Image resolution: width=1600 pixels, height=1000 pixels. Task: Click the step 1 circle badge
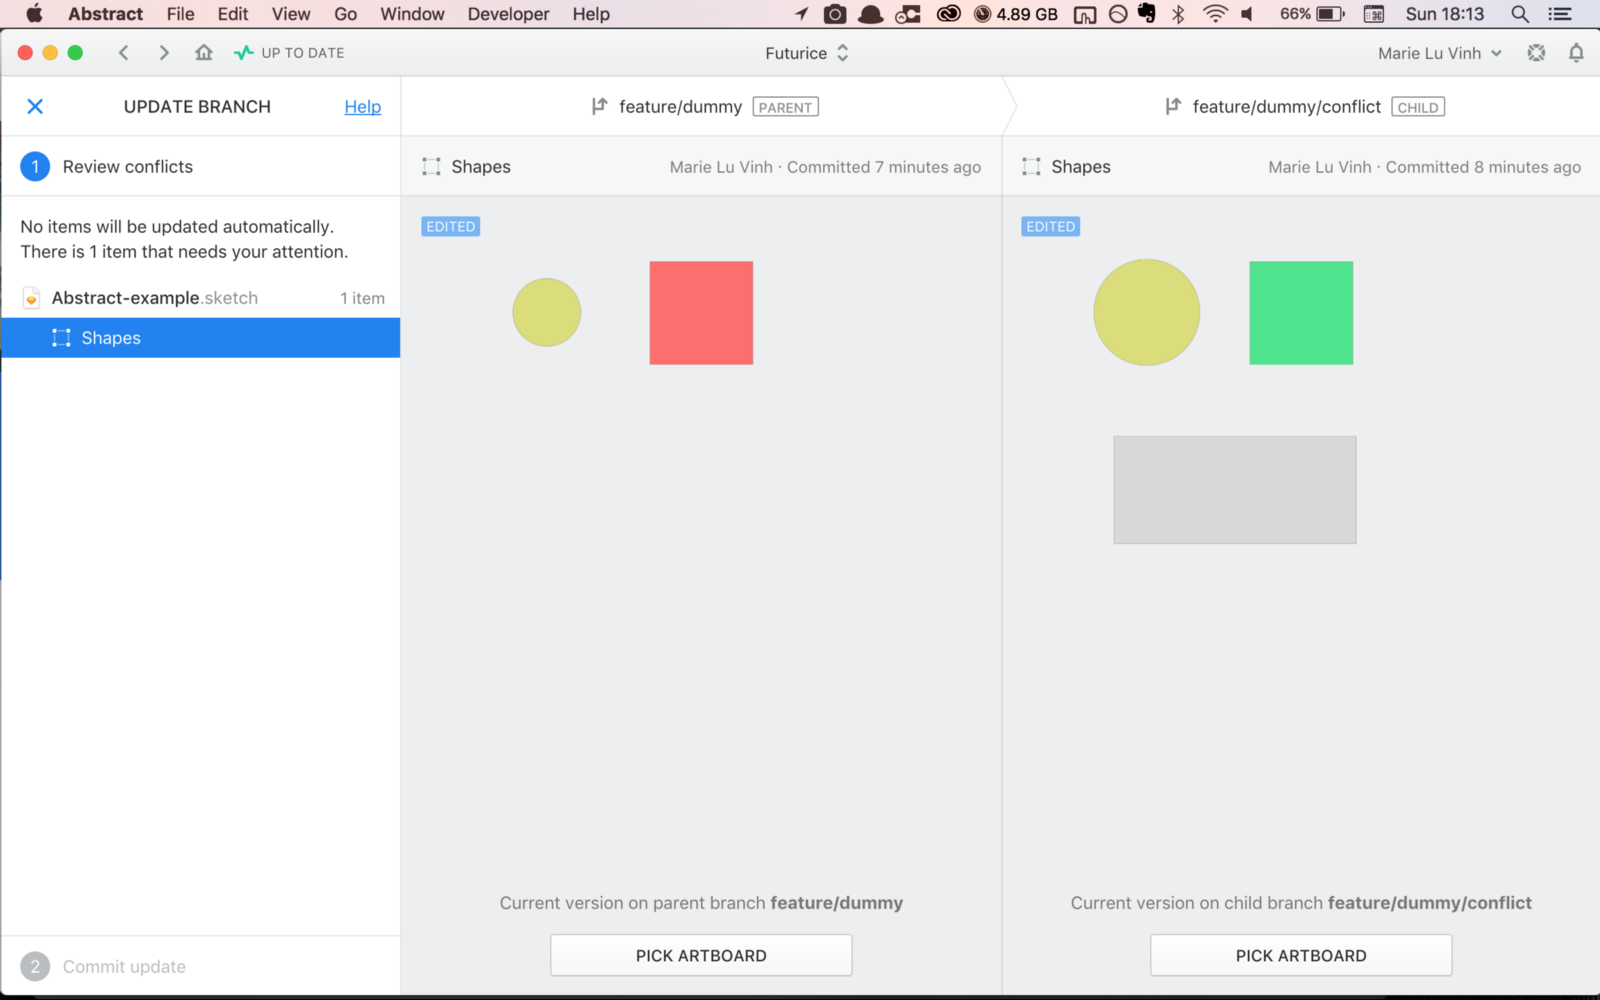coord(35,167)
